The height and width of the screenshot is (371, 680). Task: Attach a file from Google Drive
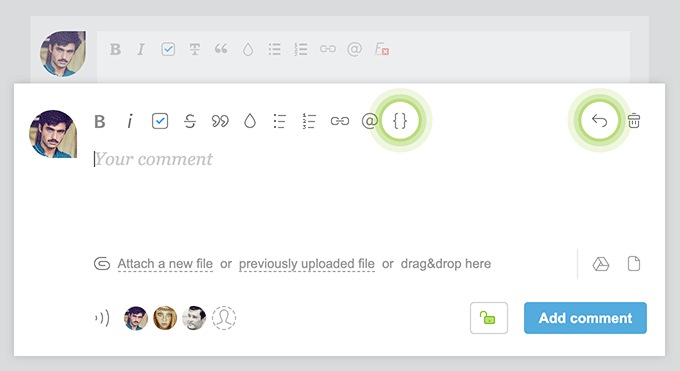[601, 264]
